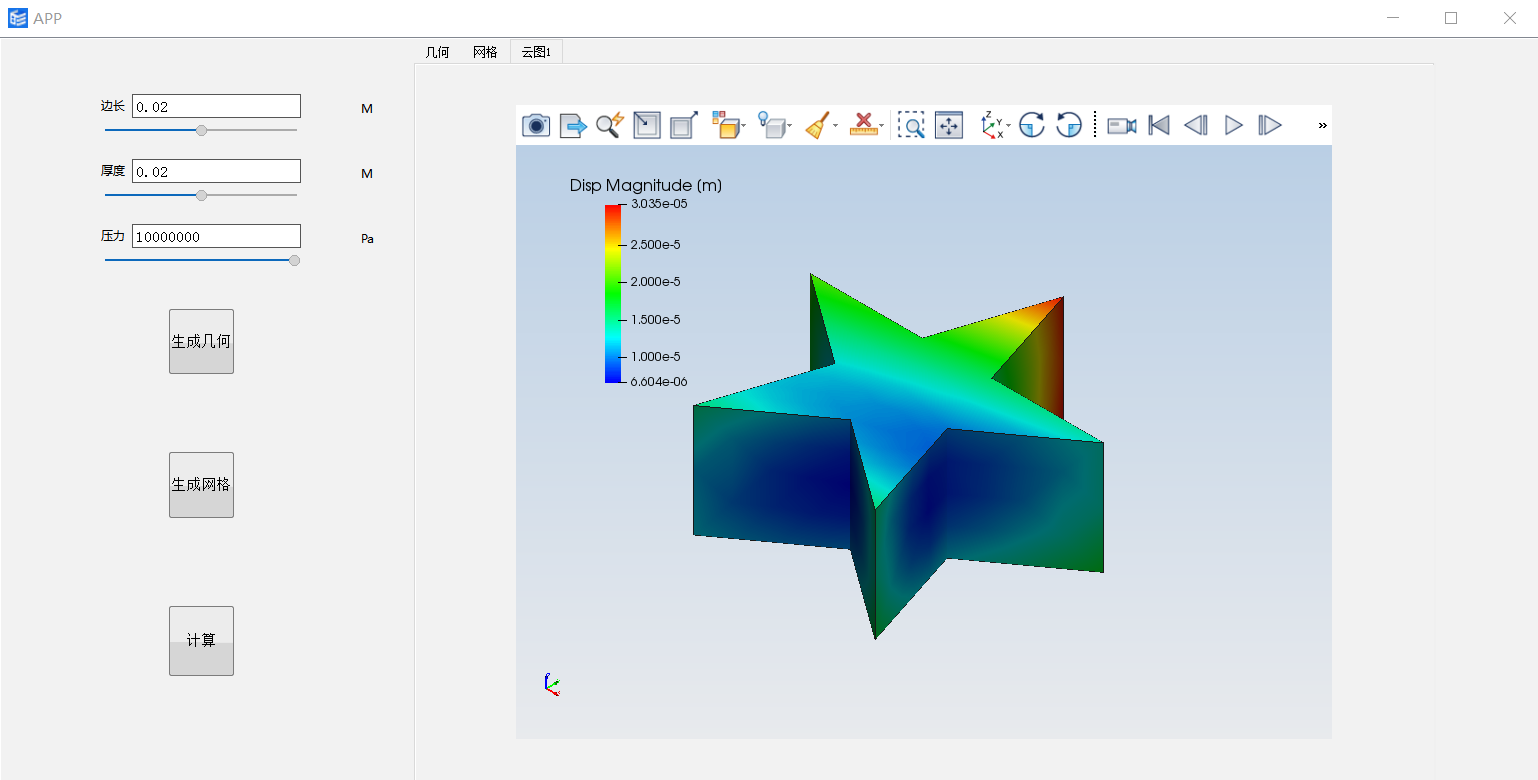Click the magnifier with lightning icon

pyautogui.click(x=610, y=125)
